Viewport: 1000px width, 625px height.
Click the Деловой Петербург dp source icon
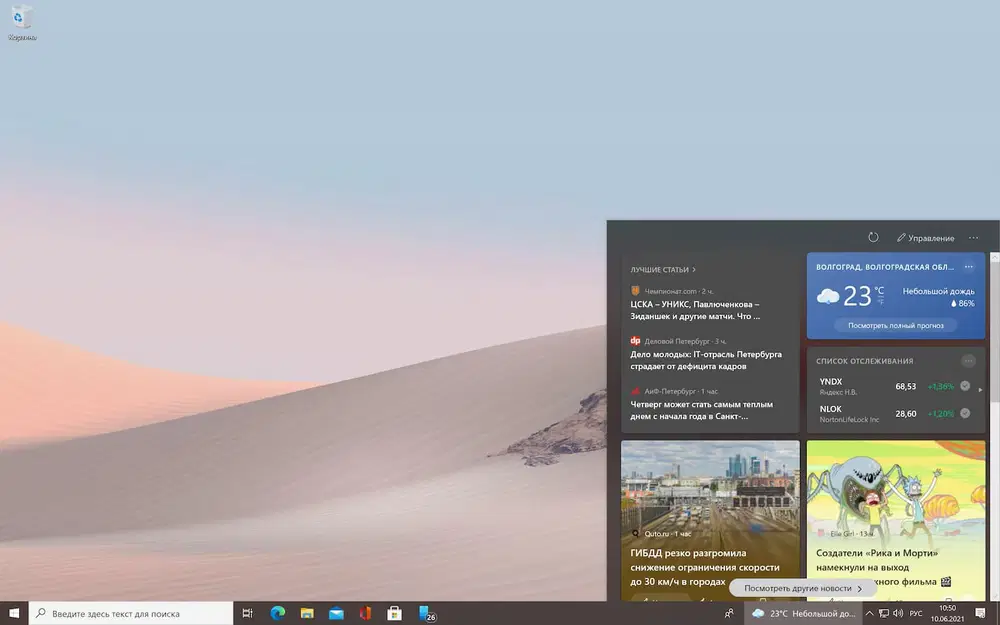[x=635, y=341]
